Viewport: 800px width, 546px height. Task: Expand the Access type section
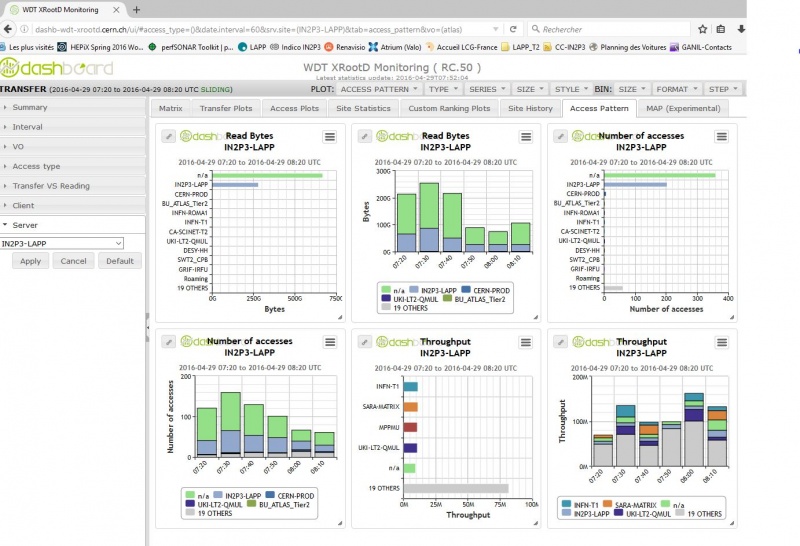[72, 166]
